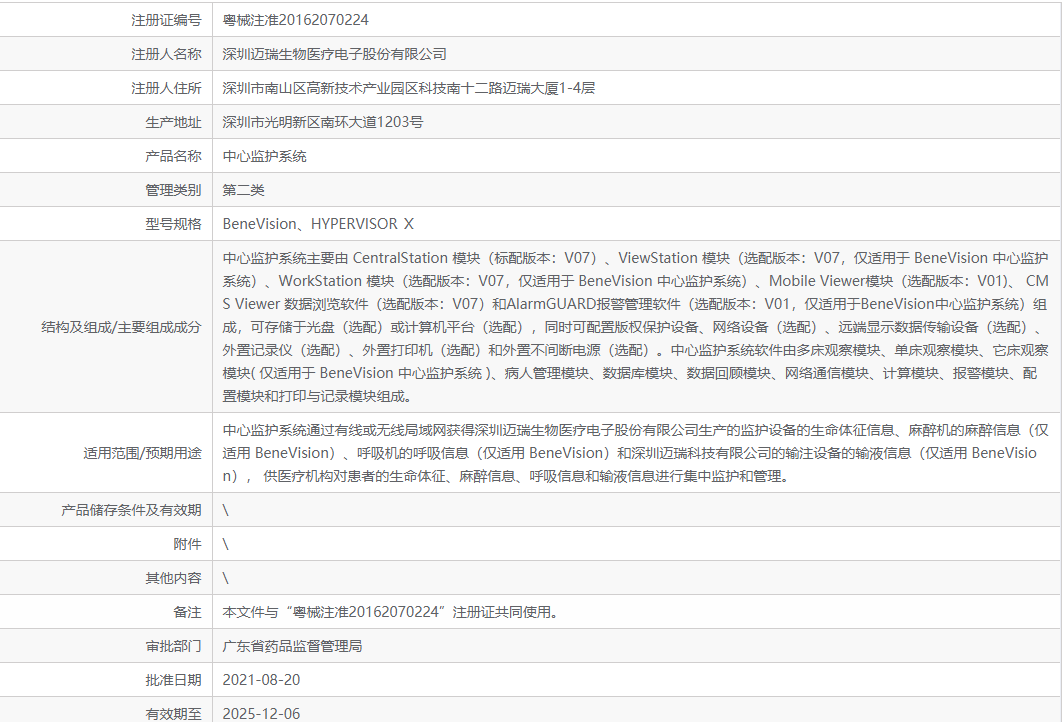Click the expiry date 2025-12-06
Viewport: 1062px width, 722px height.
coord(261,714)
